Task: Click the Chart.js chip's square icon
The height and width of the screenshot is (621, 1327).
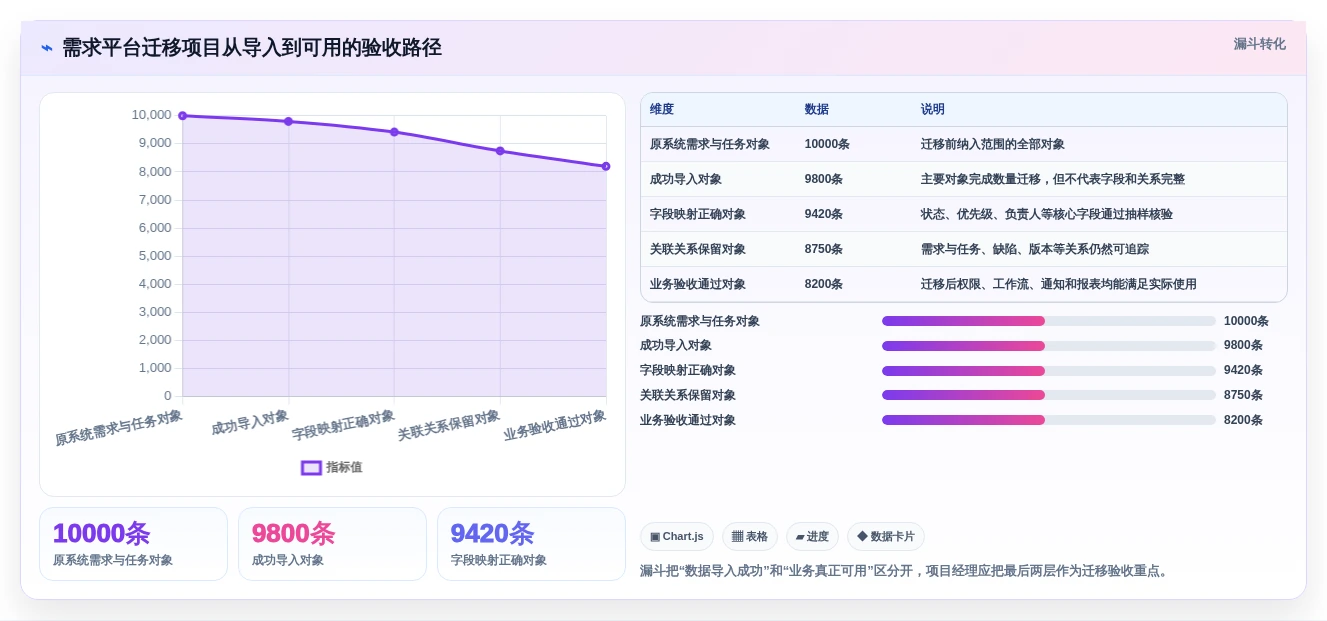Action: pyautogui.click(x=655, y=537)
